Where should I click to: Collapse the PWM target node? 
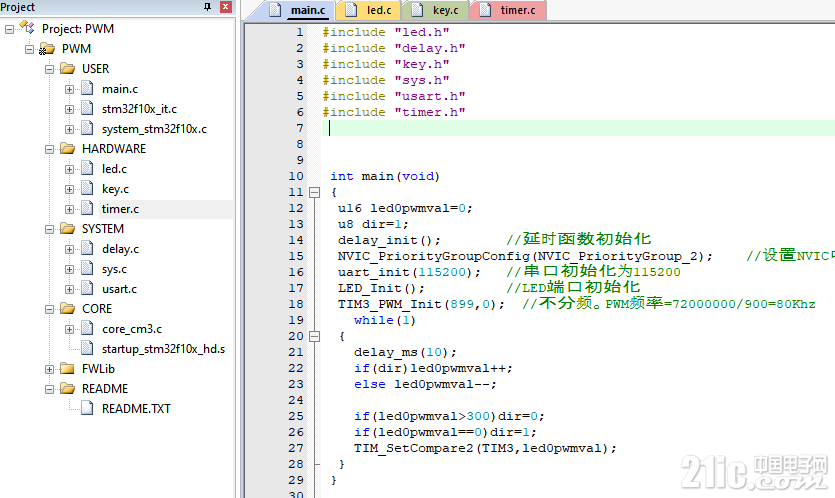(29, 50)
